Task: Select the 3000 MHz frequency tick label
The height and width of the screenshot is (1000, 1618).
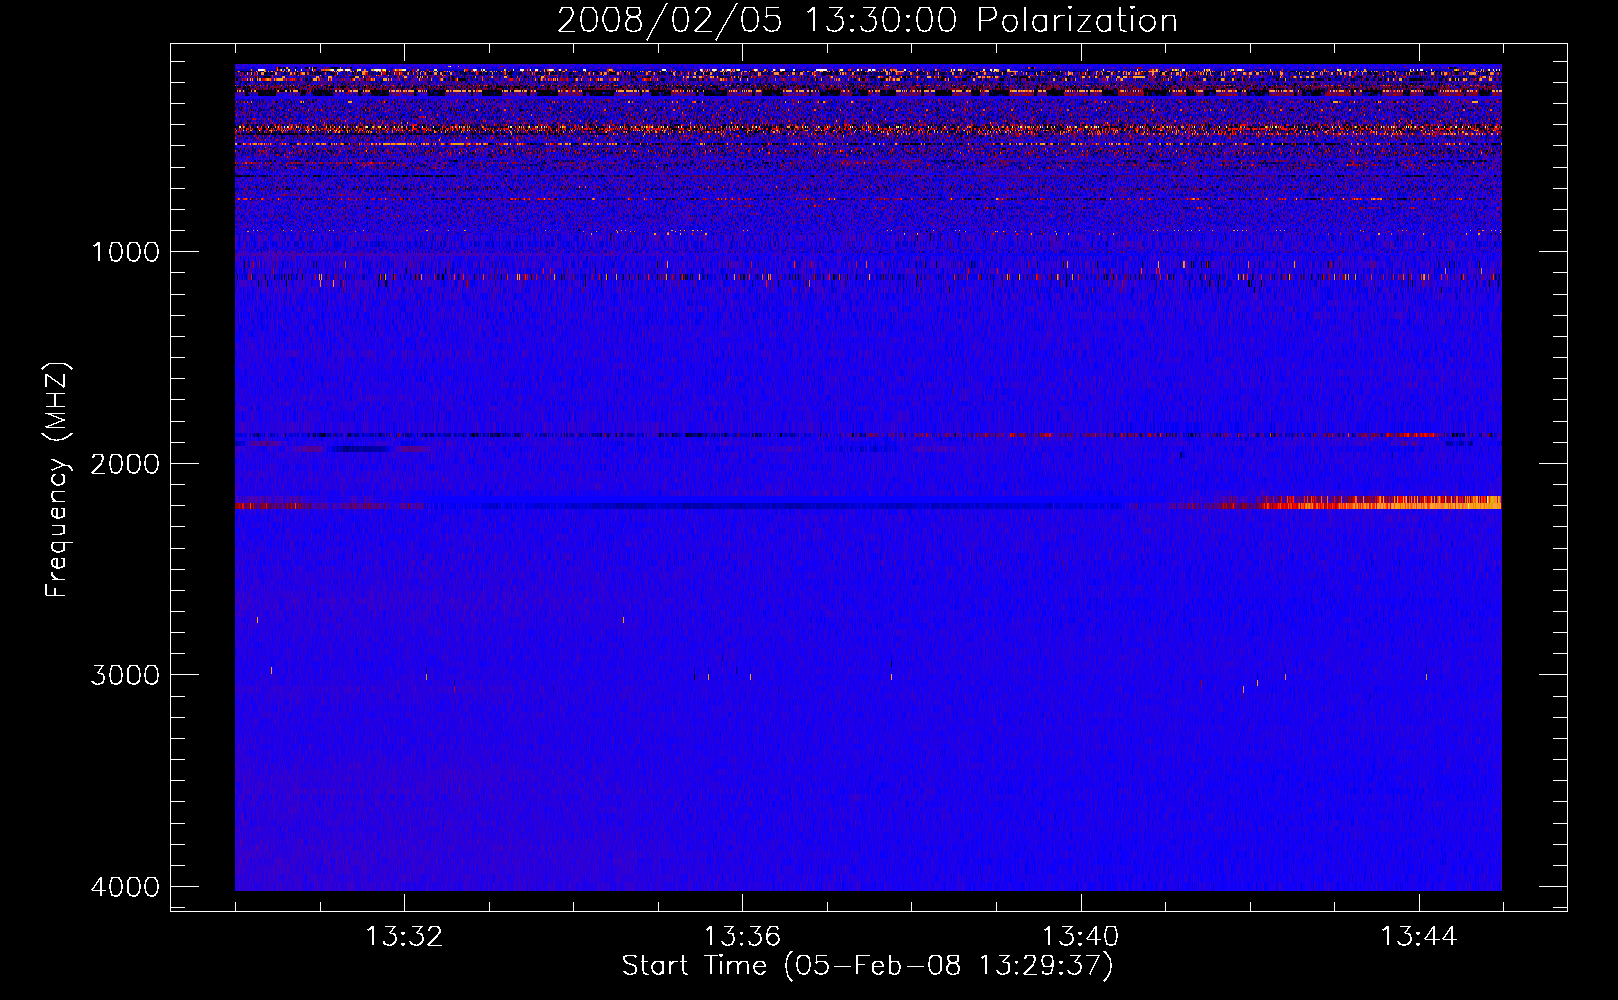Action: (125, 675)
